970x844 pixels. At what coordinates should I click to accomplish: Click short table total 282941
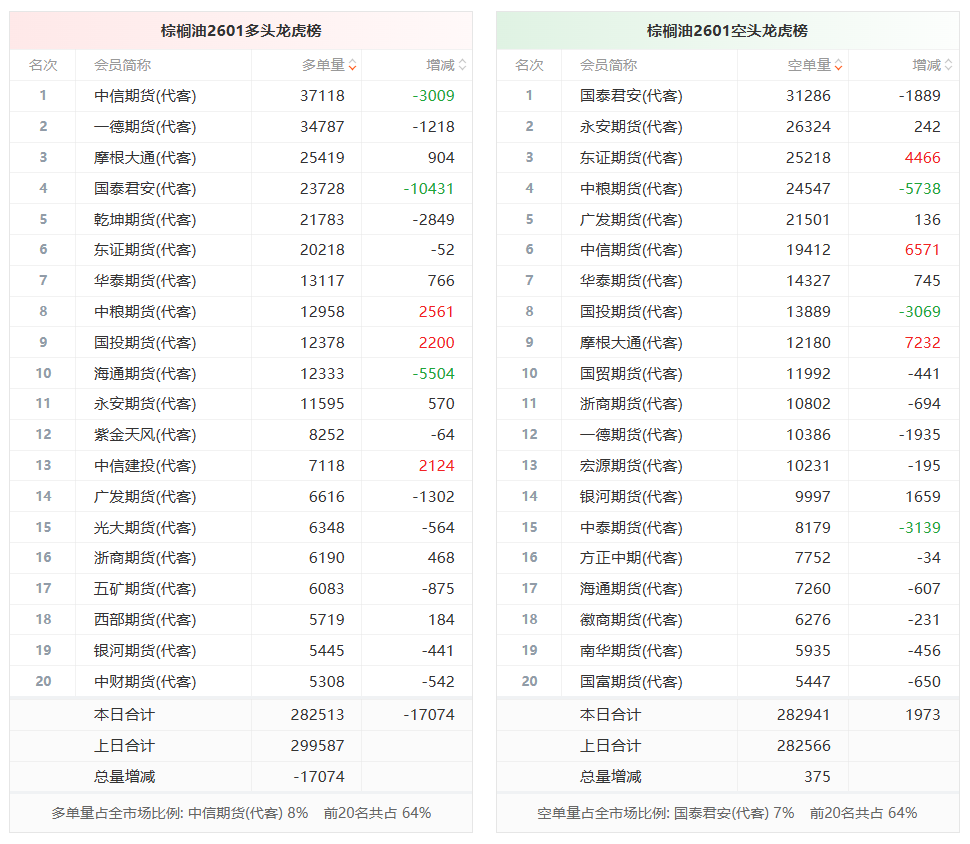coord(804,715)
